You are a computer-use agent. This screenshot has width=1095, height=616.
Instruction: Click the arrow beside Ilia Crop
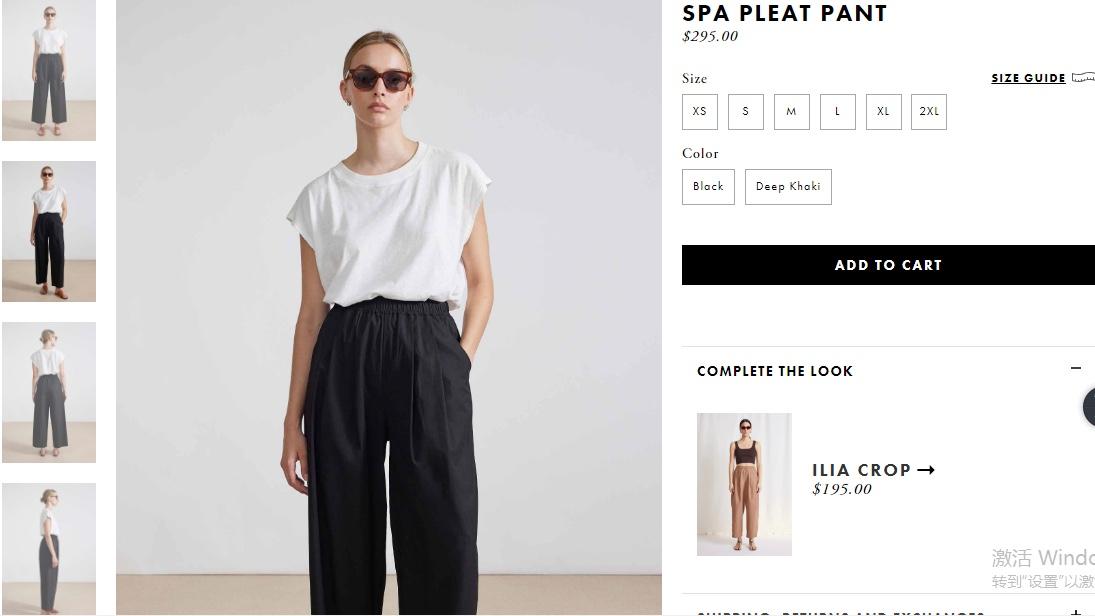click(926, 470)
